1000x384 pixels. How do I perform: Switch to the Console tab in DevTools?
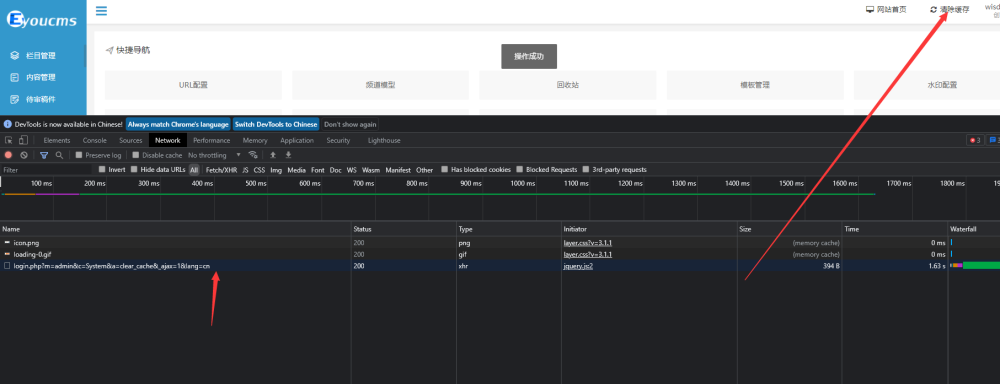click(94, 140)
